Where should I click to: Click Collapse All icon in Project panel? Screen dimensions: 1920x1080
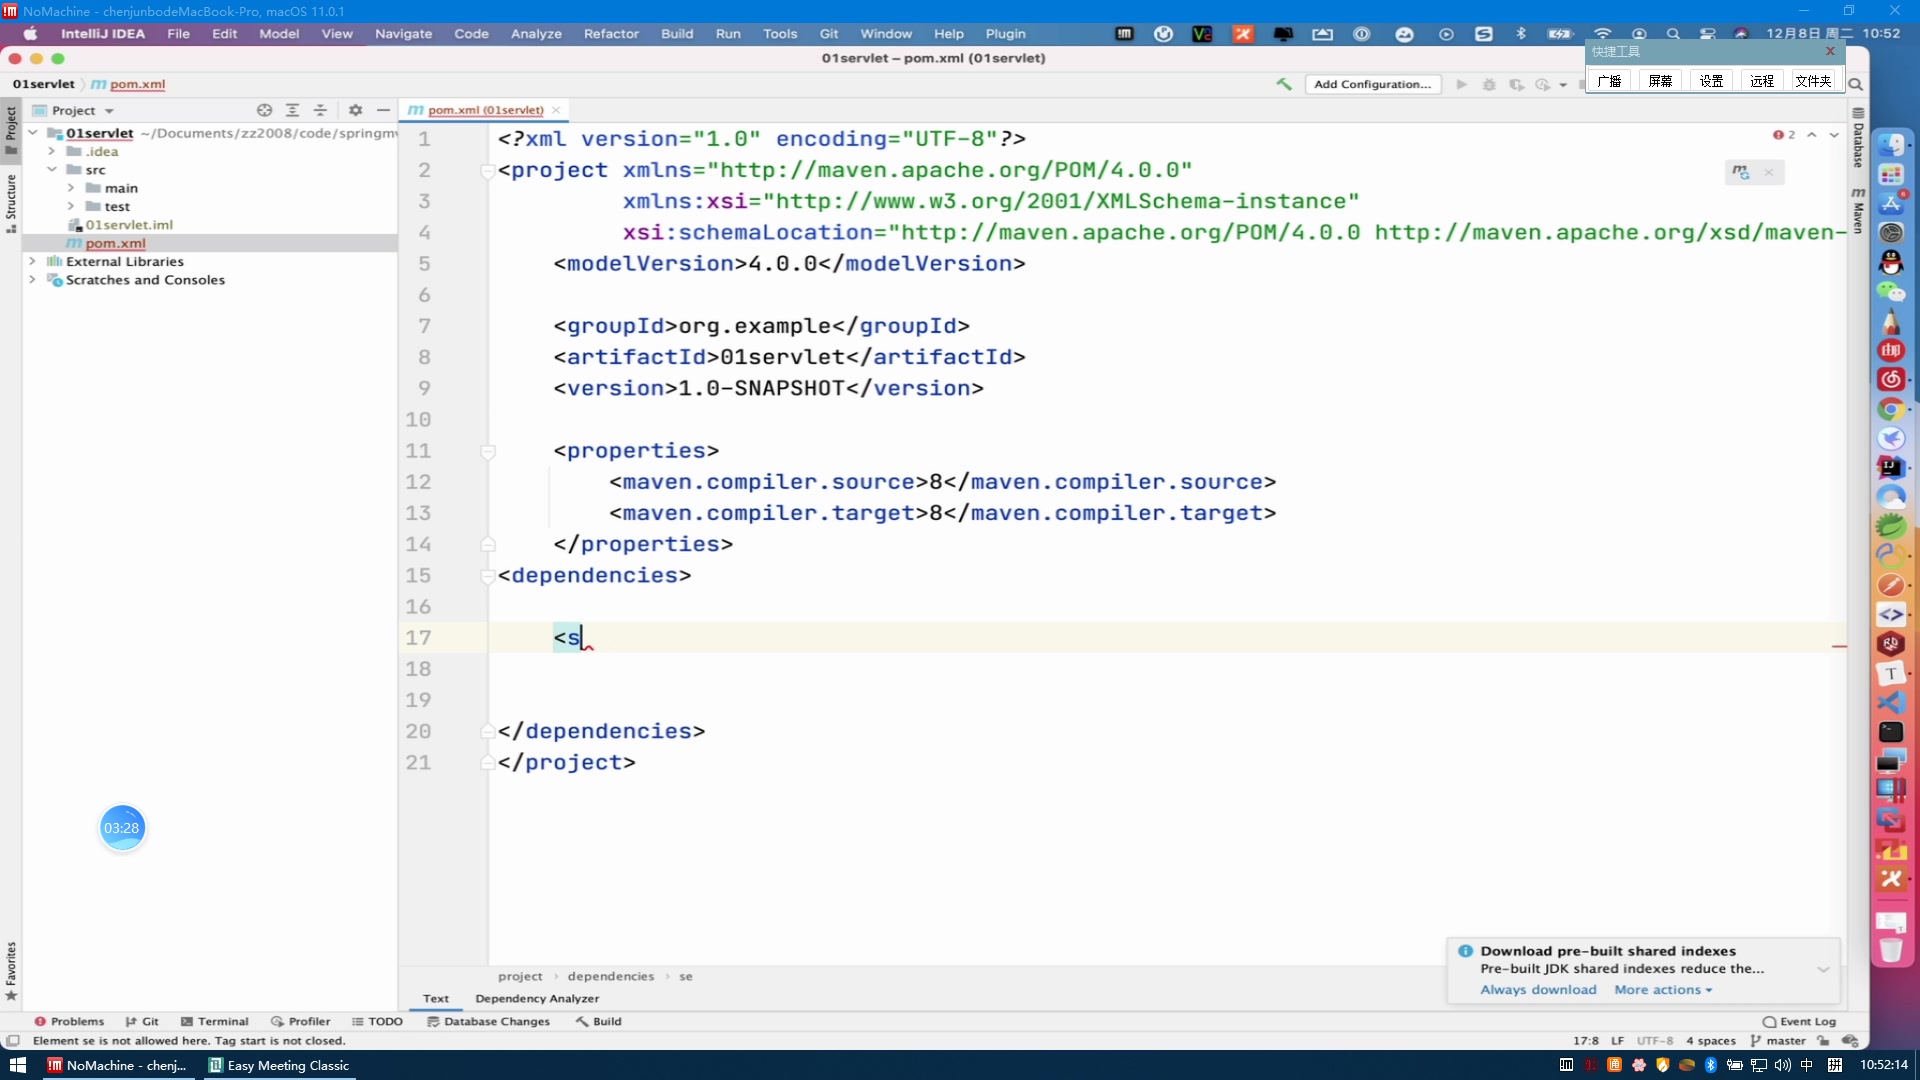click(x=320, y=110)
